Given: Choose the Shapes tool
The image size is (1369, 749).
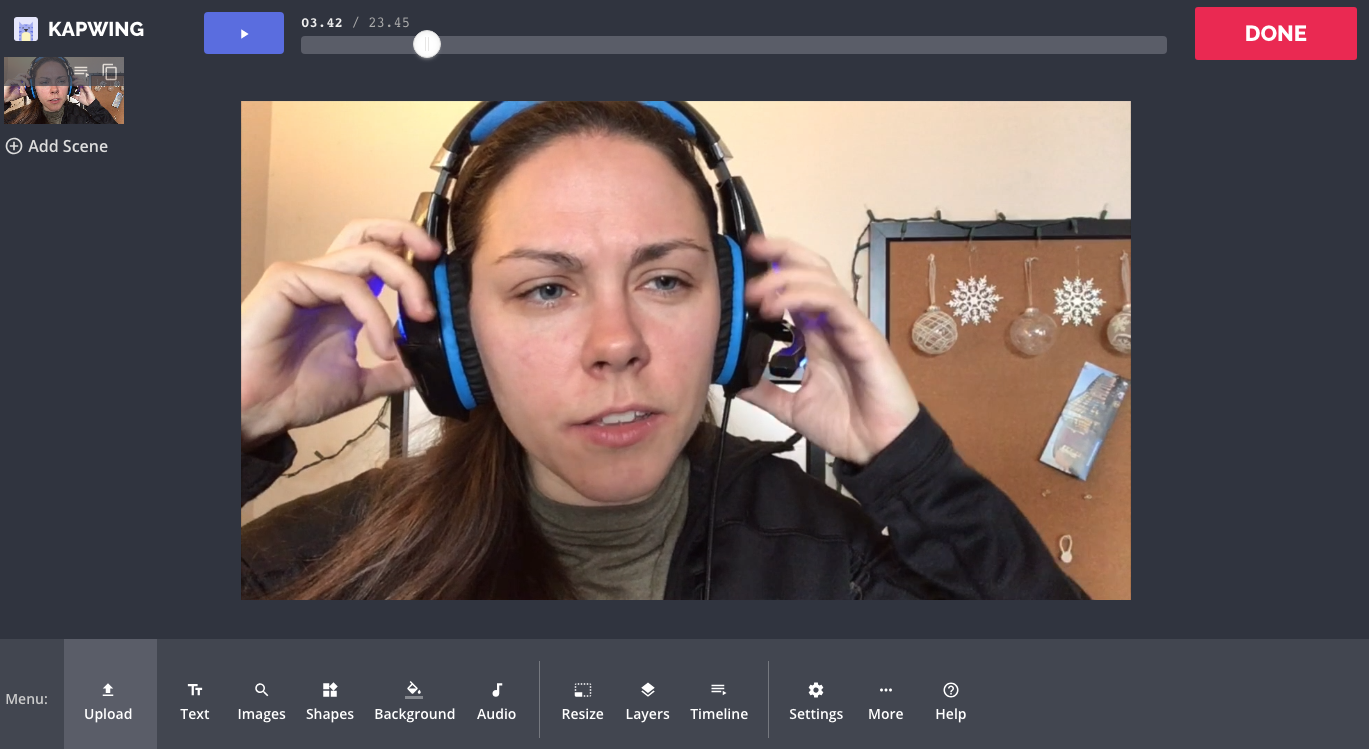Looking at the screenshot, I should tap(330, 699).
